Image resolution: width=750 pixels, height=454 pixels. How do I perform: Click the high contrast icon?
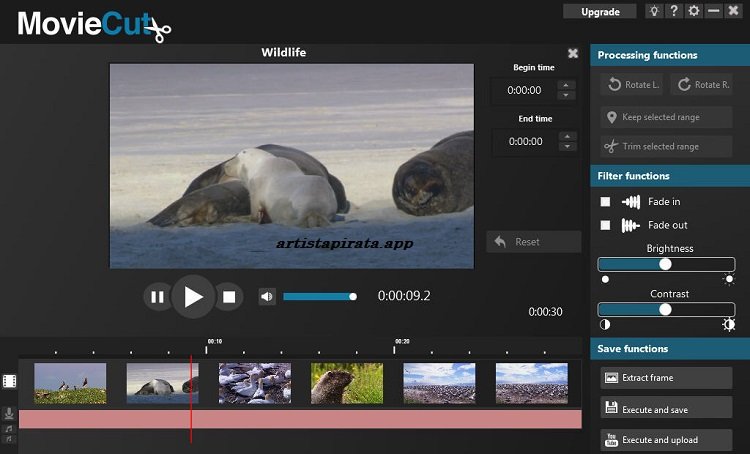[729, 325]
